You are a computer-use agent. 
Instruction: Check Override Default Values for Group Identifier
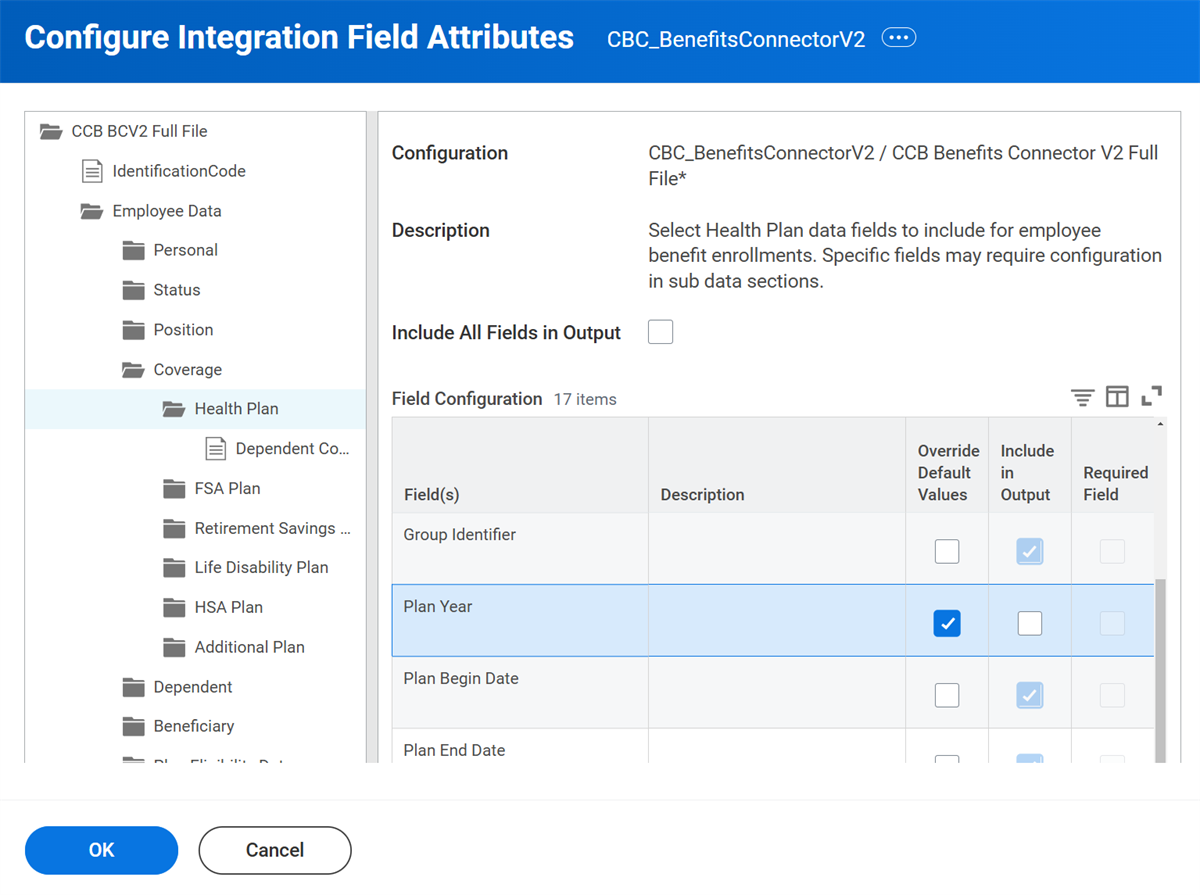coord(946,551)
